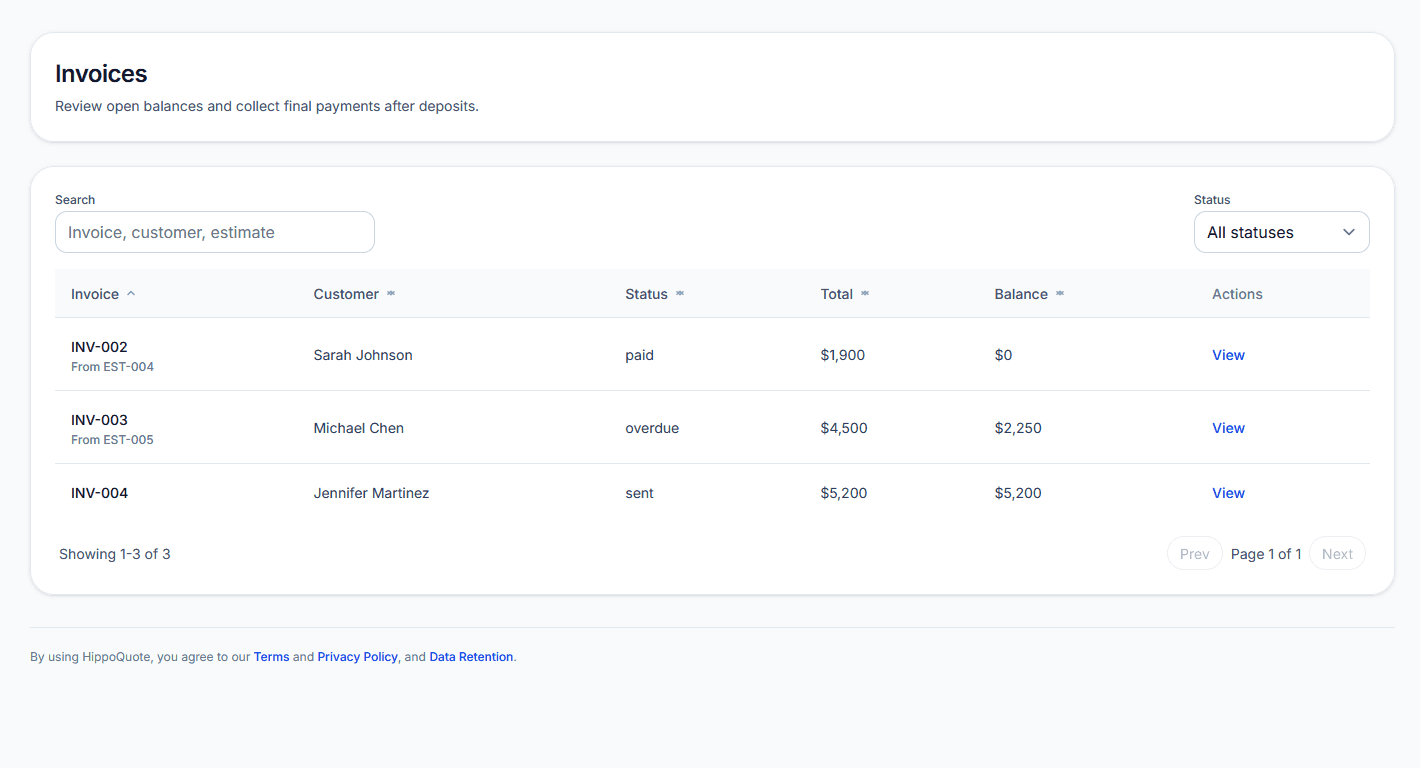Image resolution: width=1420 pixels, height=768 pixels.
Task: Click the INV-003 invoice number
Action: pyautogui.click(x=99, y=420)
